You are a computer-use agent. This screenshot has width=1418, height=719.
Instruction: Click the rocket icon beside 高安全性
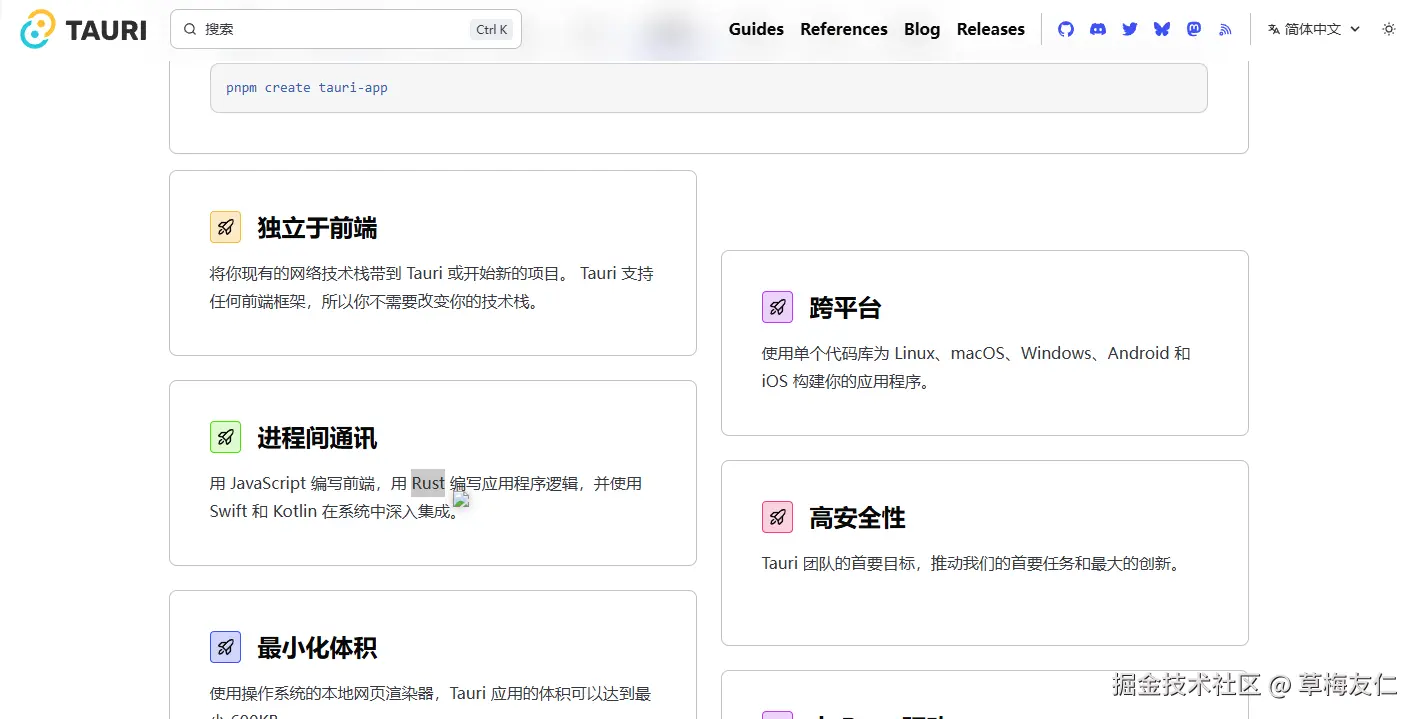point(778,517)
